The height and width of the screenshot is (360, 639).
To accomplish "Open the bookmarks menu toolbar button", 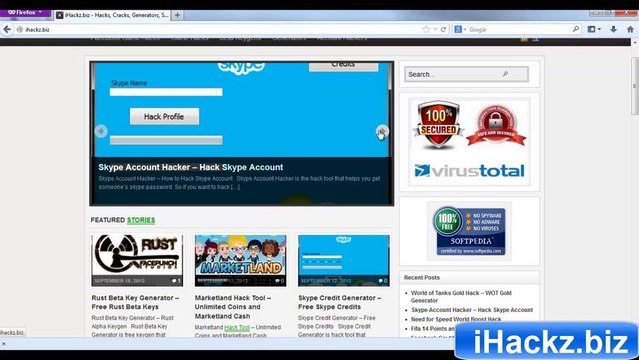I will pos(594,29).
